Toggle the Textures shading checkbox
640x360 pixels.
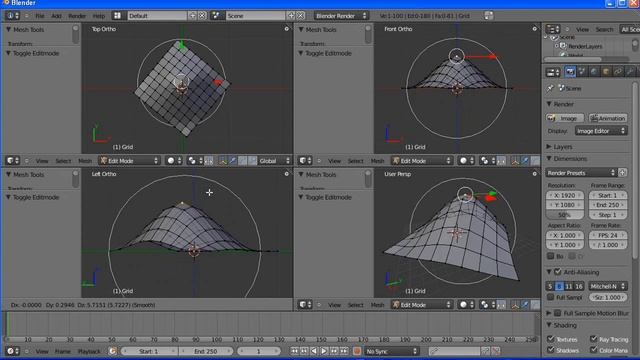[550, 339]
